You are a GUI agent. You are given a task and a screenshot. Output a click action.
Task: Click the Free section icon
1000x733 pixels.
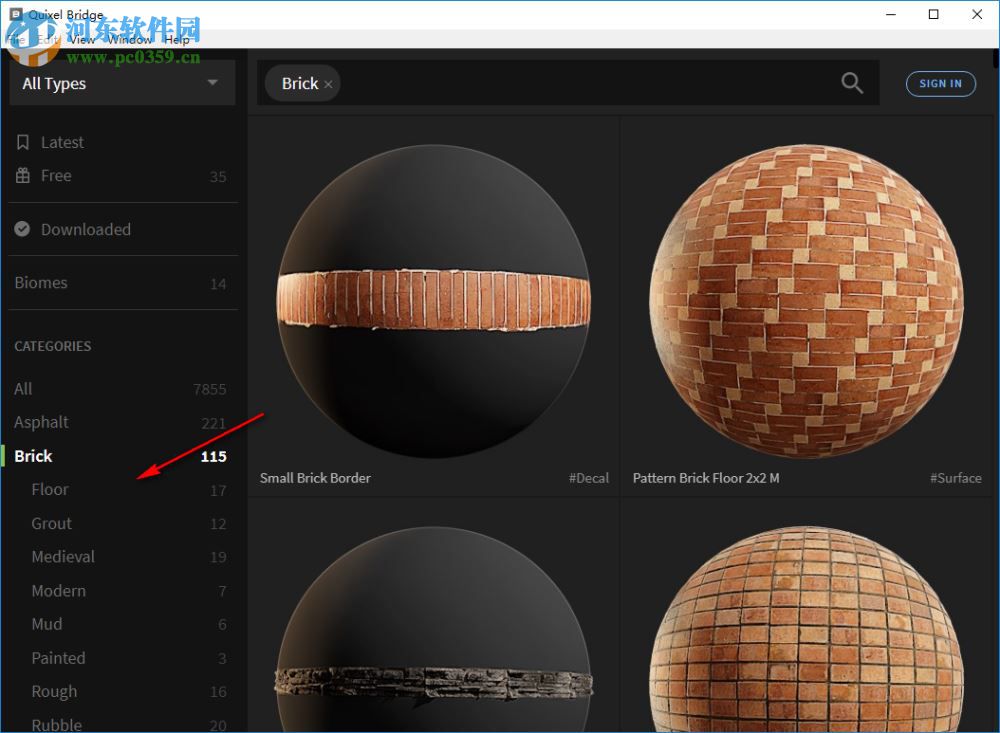click(21, 176)
